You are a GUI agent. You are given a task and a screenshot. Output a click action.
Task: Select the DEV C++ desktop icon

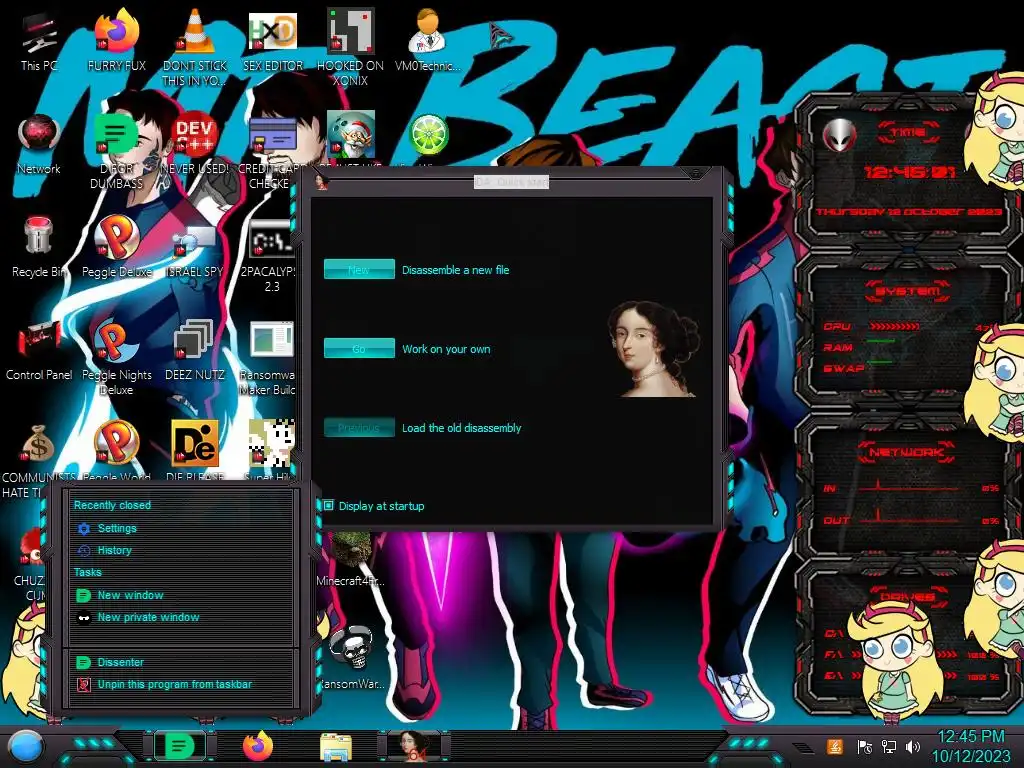point(195,144)
